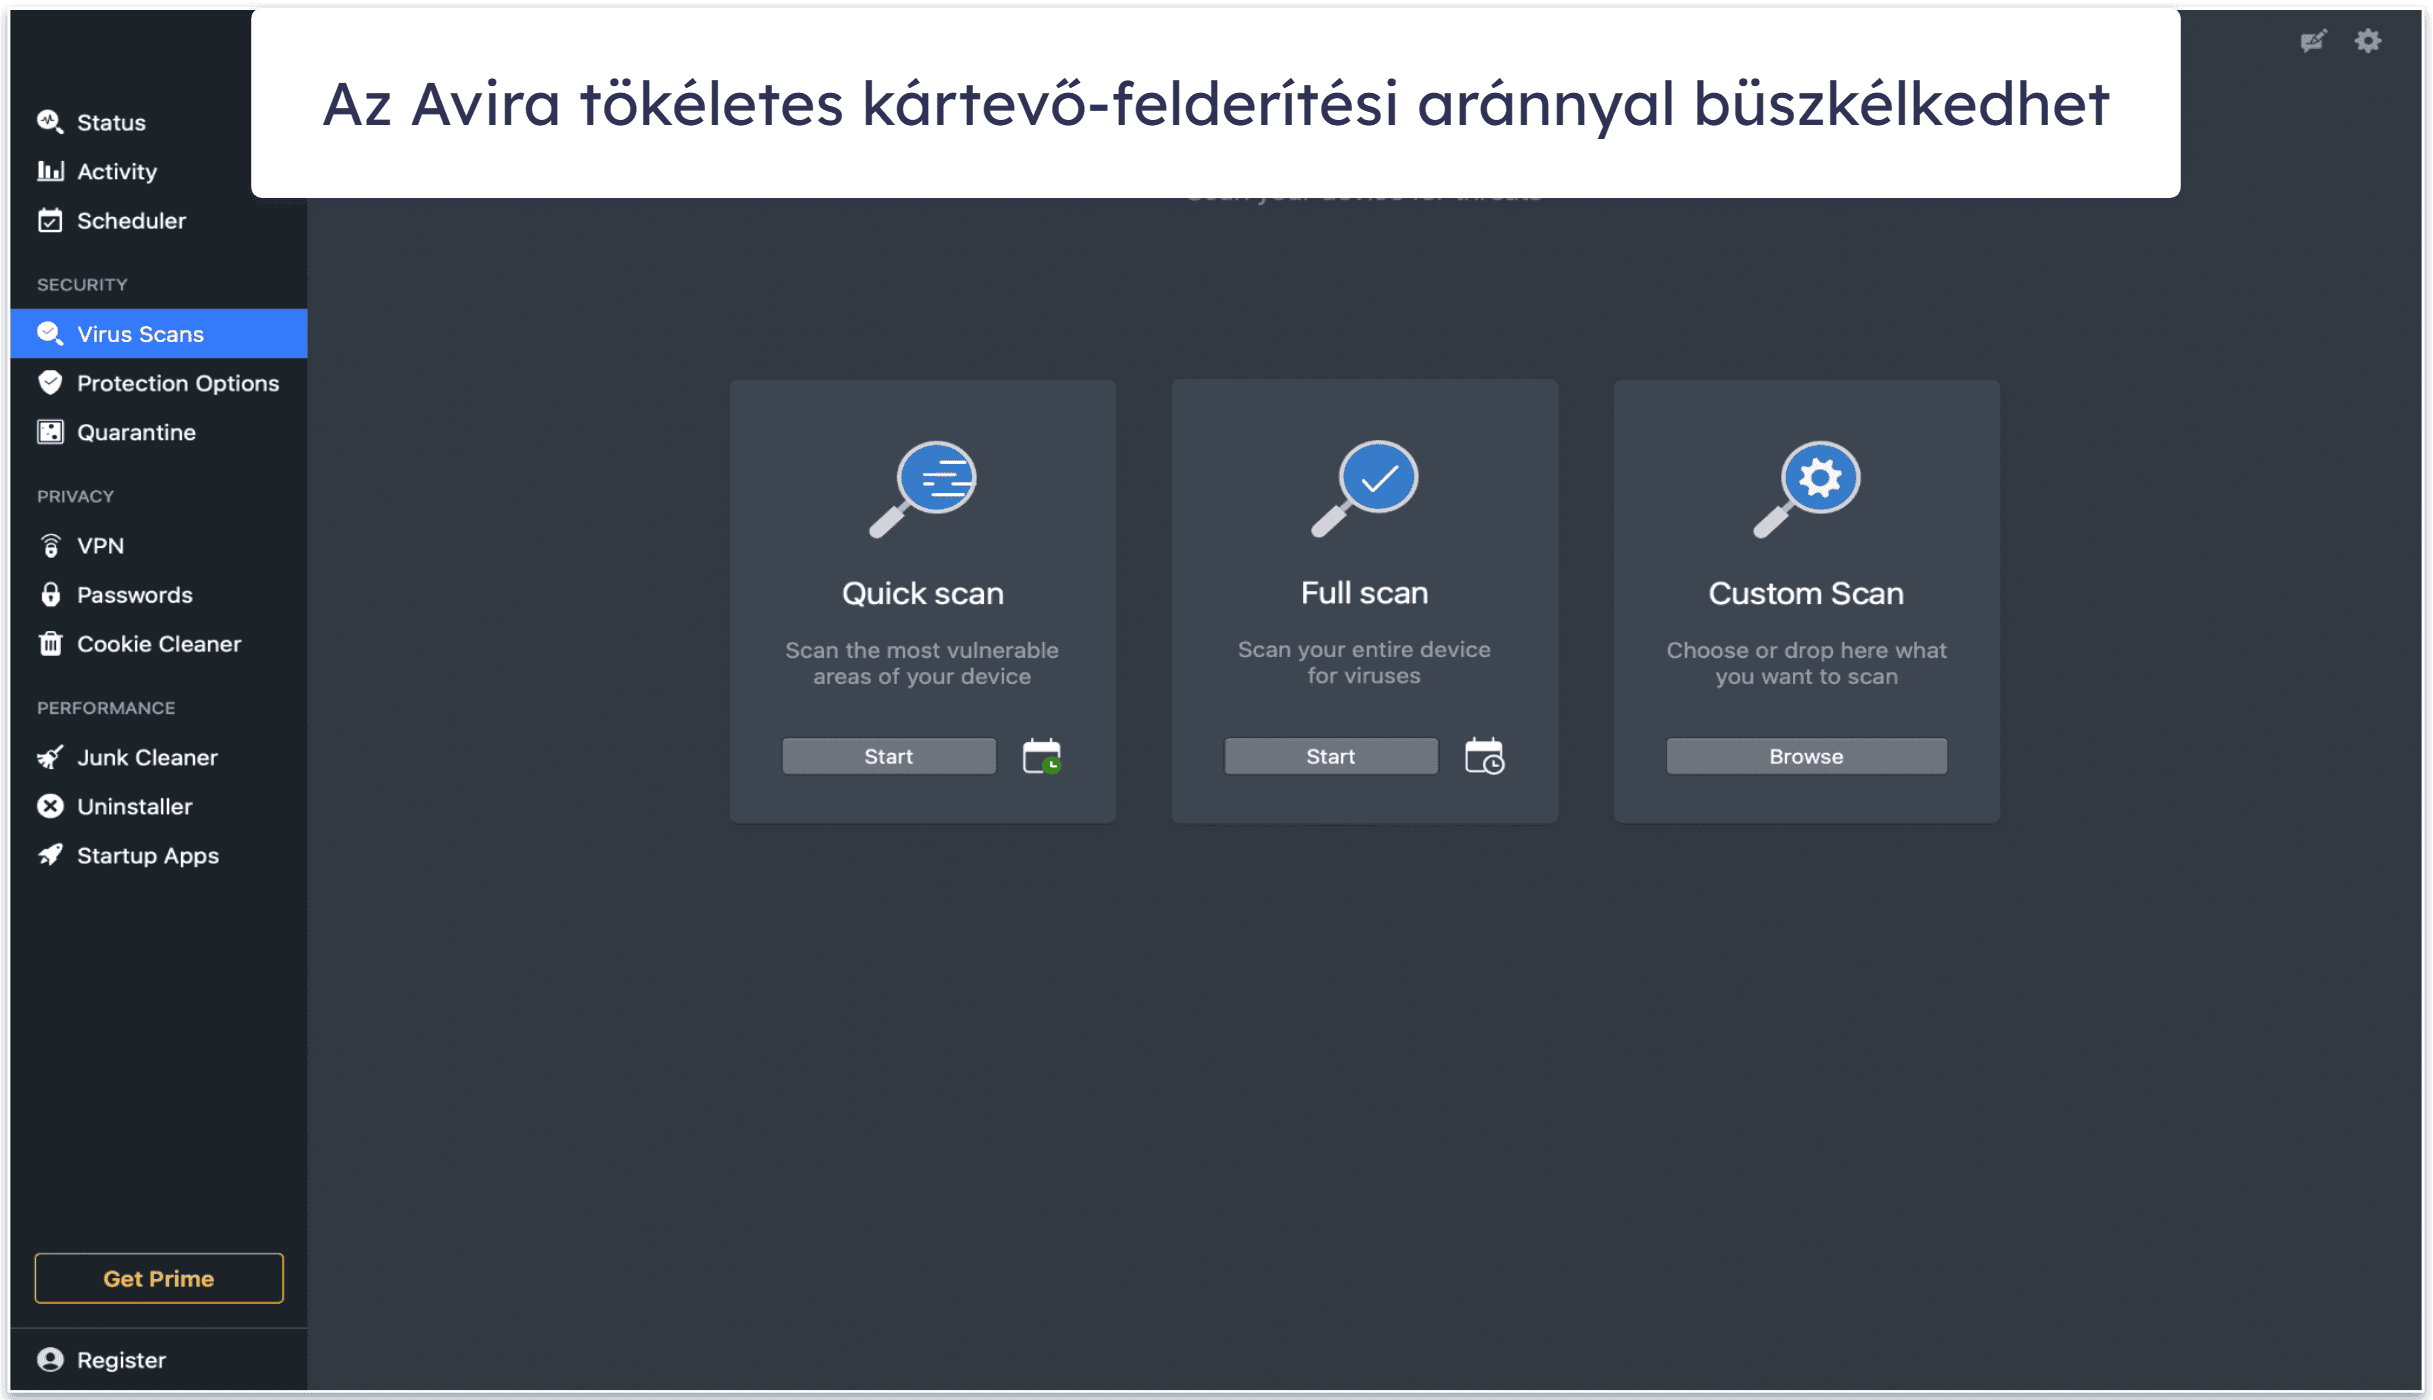Click the Register user avatar icon
Viewport: 2433px width, 1400px height.
click(50, 1359)
